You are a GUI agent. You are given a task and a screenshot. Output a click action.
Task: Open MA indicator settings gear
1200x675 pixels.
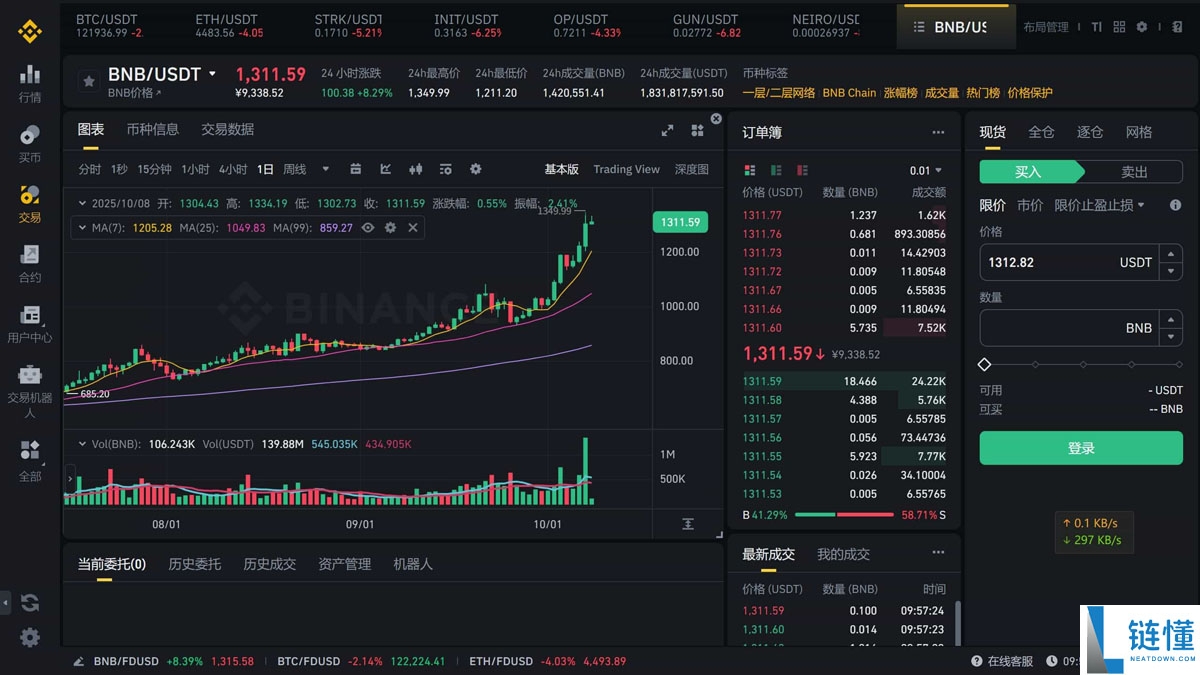click(390, 228)
